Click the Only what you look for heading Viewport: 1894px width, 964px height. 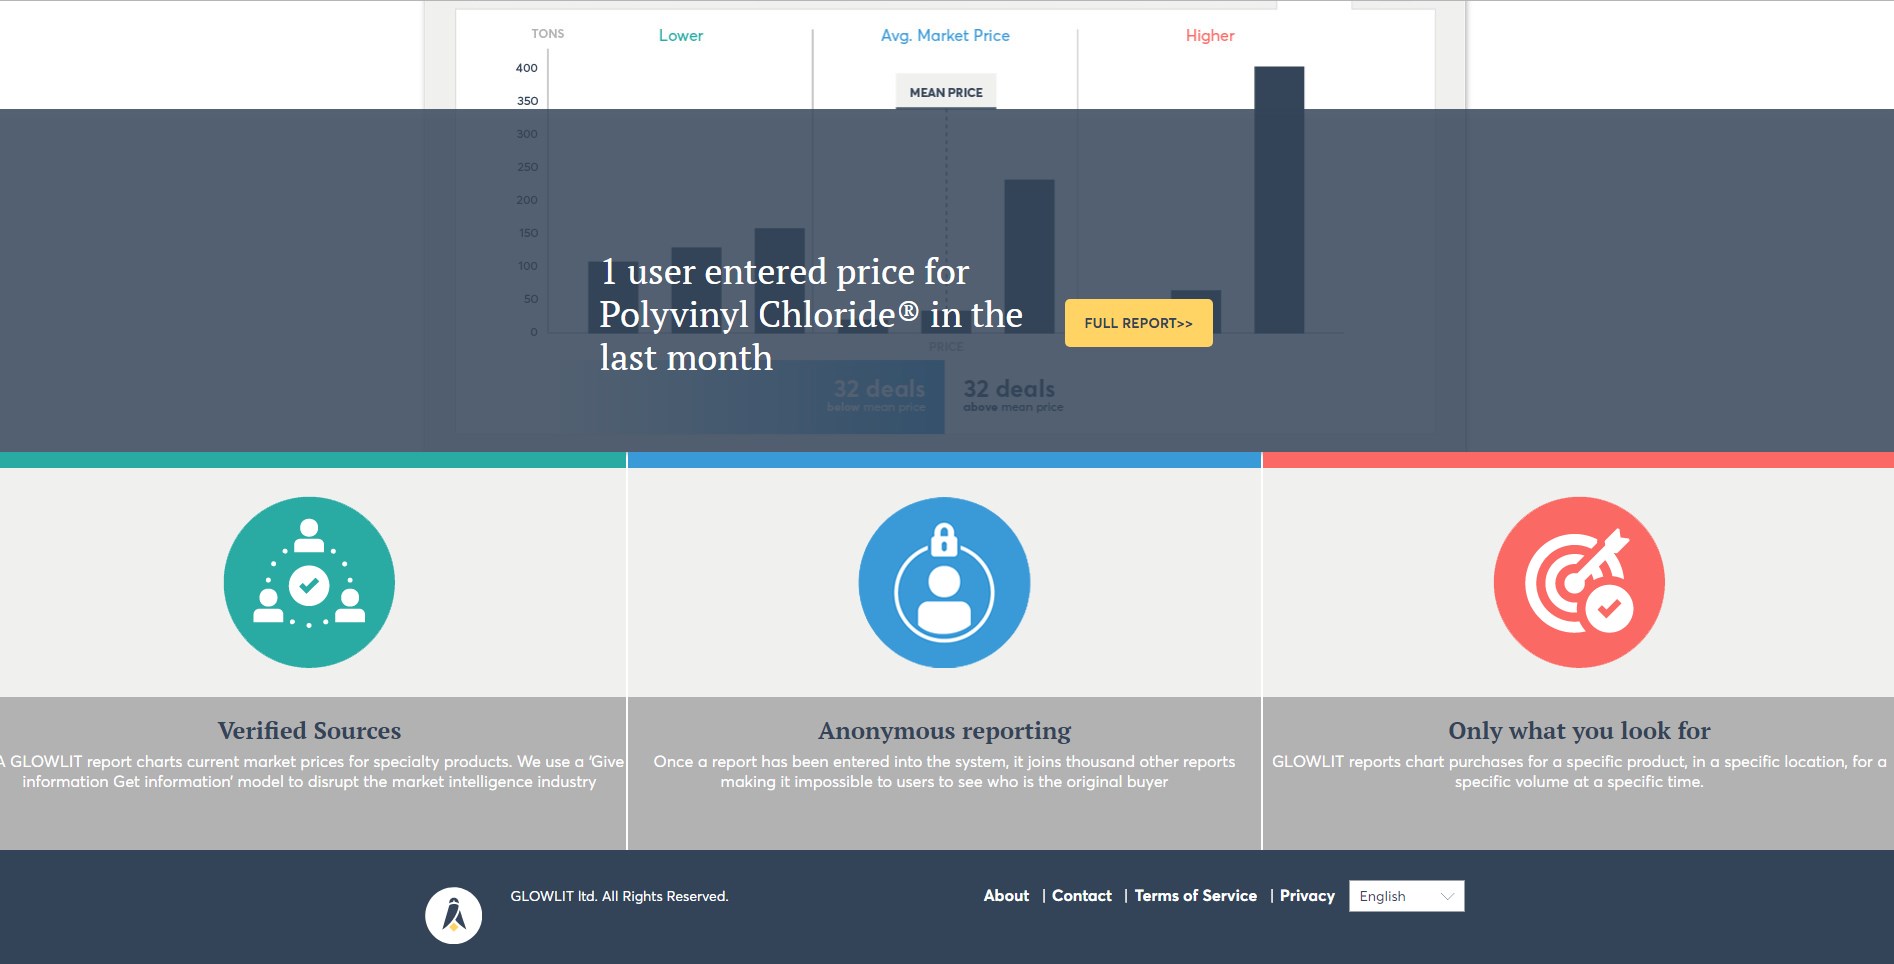(x=1579, y=731)
